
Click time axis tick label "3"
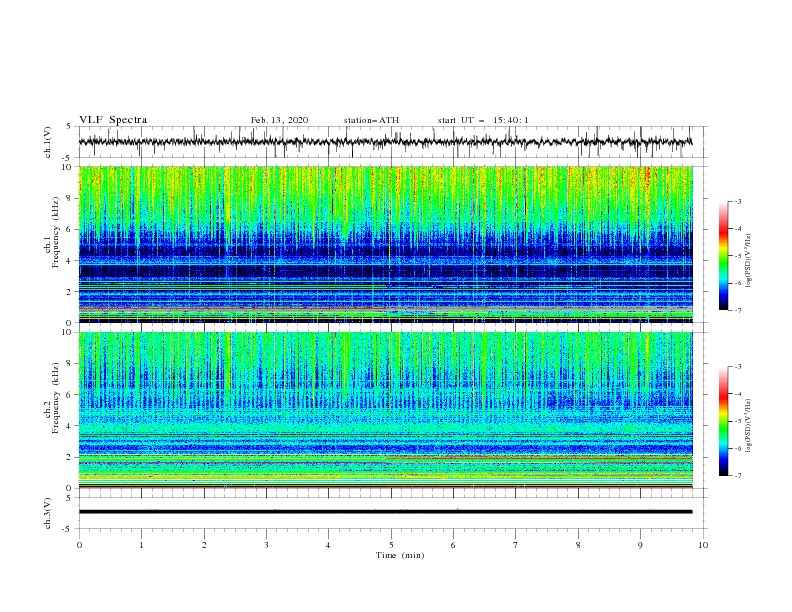(266, 545)
